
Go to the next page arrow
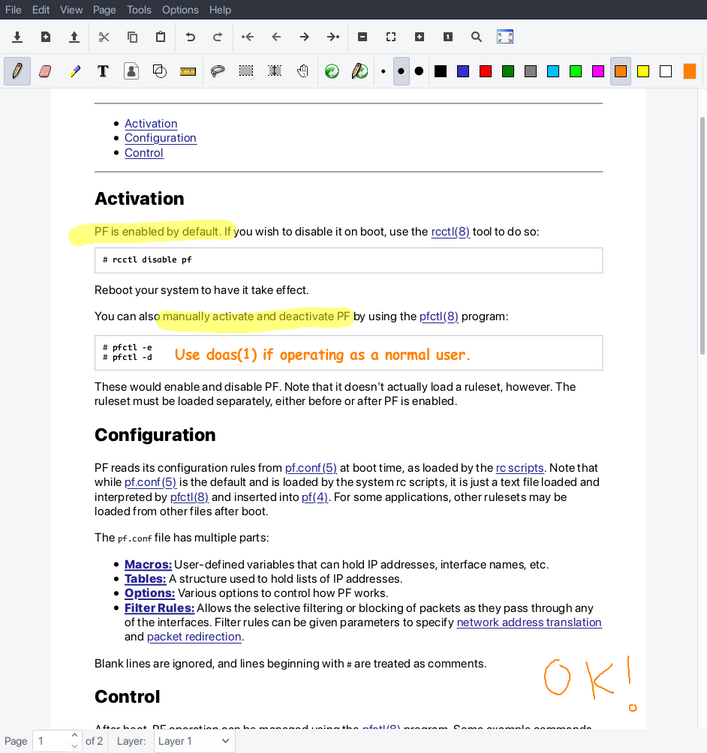pyautogui.click(x=305, y=37)
